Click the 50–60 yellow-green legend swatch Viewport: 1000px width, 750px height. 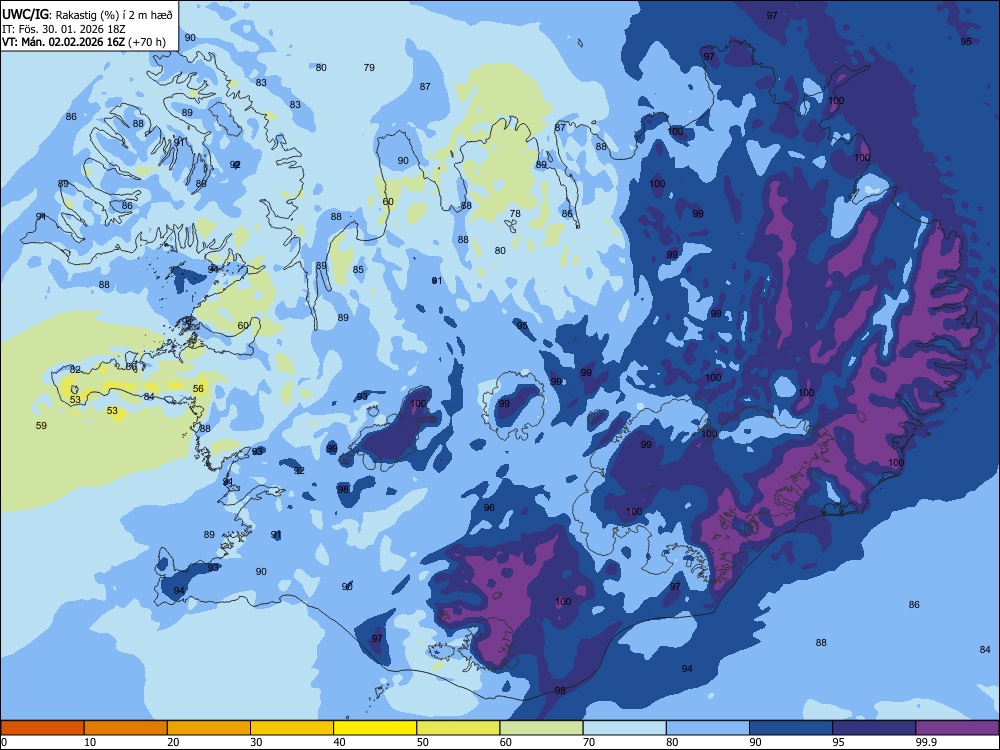[458, 728]
